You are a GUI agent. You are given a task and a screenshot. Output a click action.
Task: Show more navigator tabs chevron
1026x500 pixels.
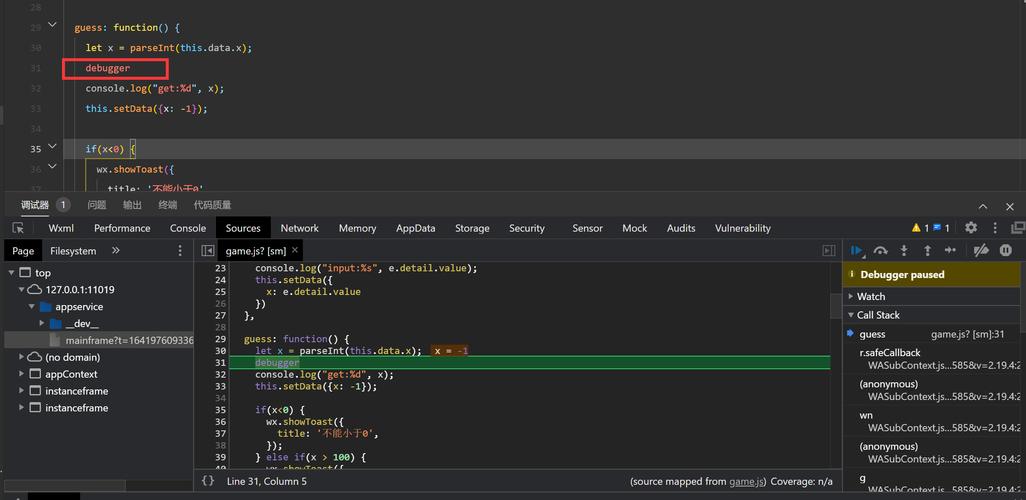tap(116, 251)
